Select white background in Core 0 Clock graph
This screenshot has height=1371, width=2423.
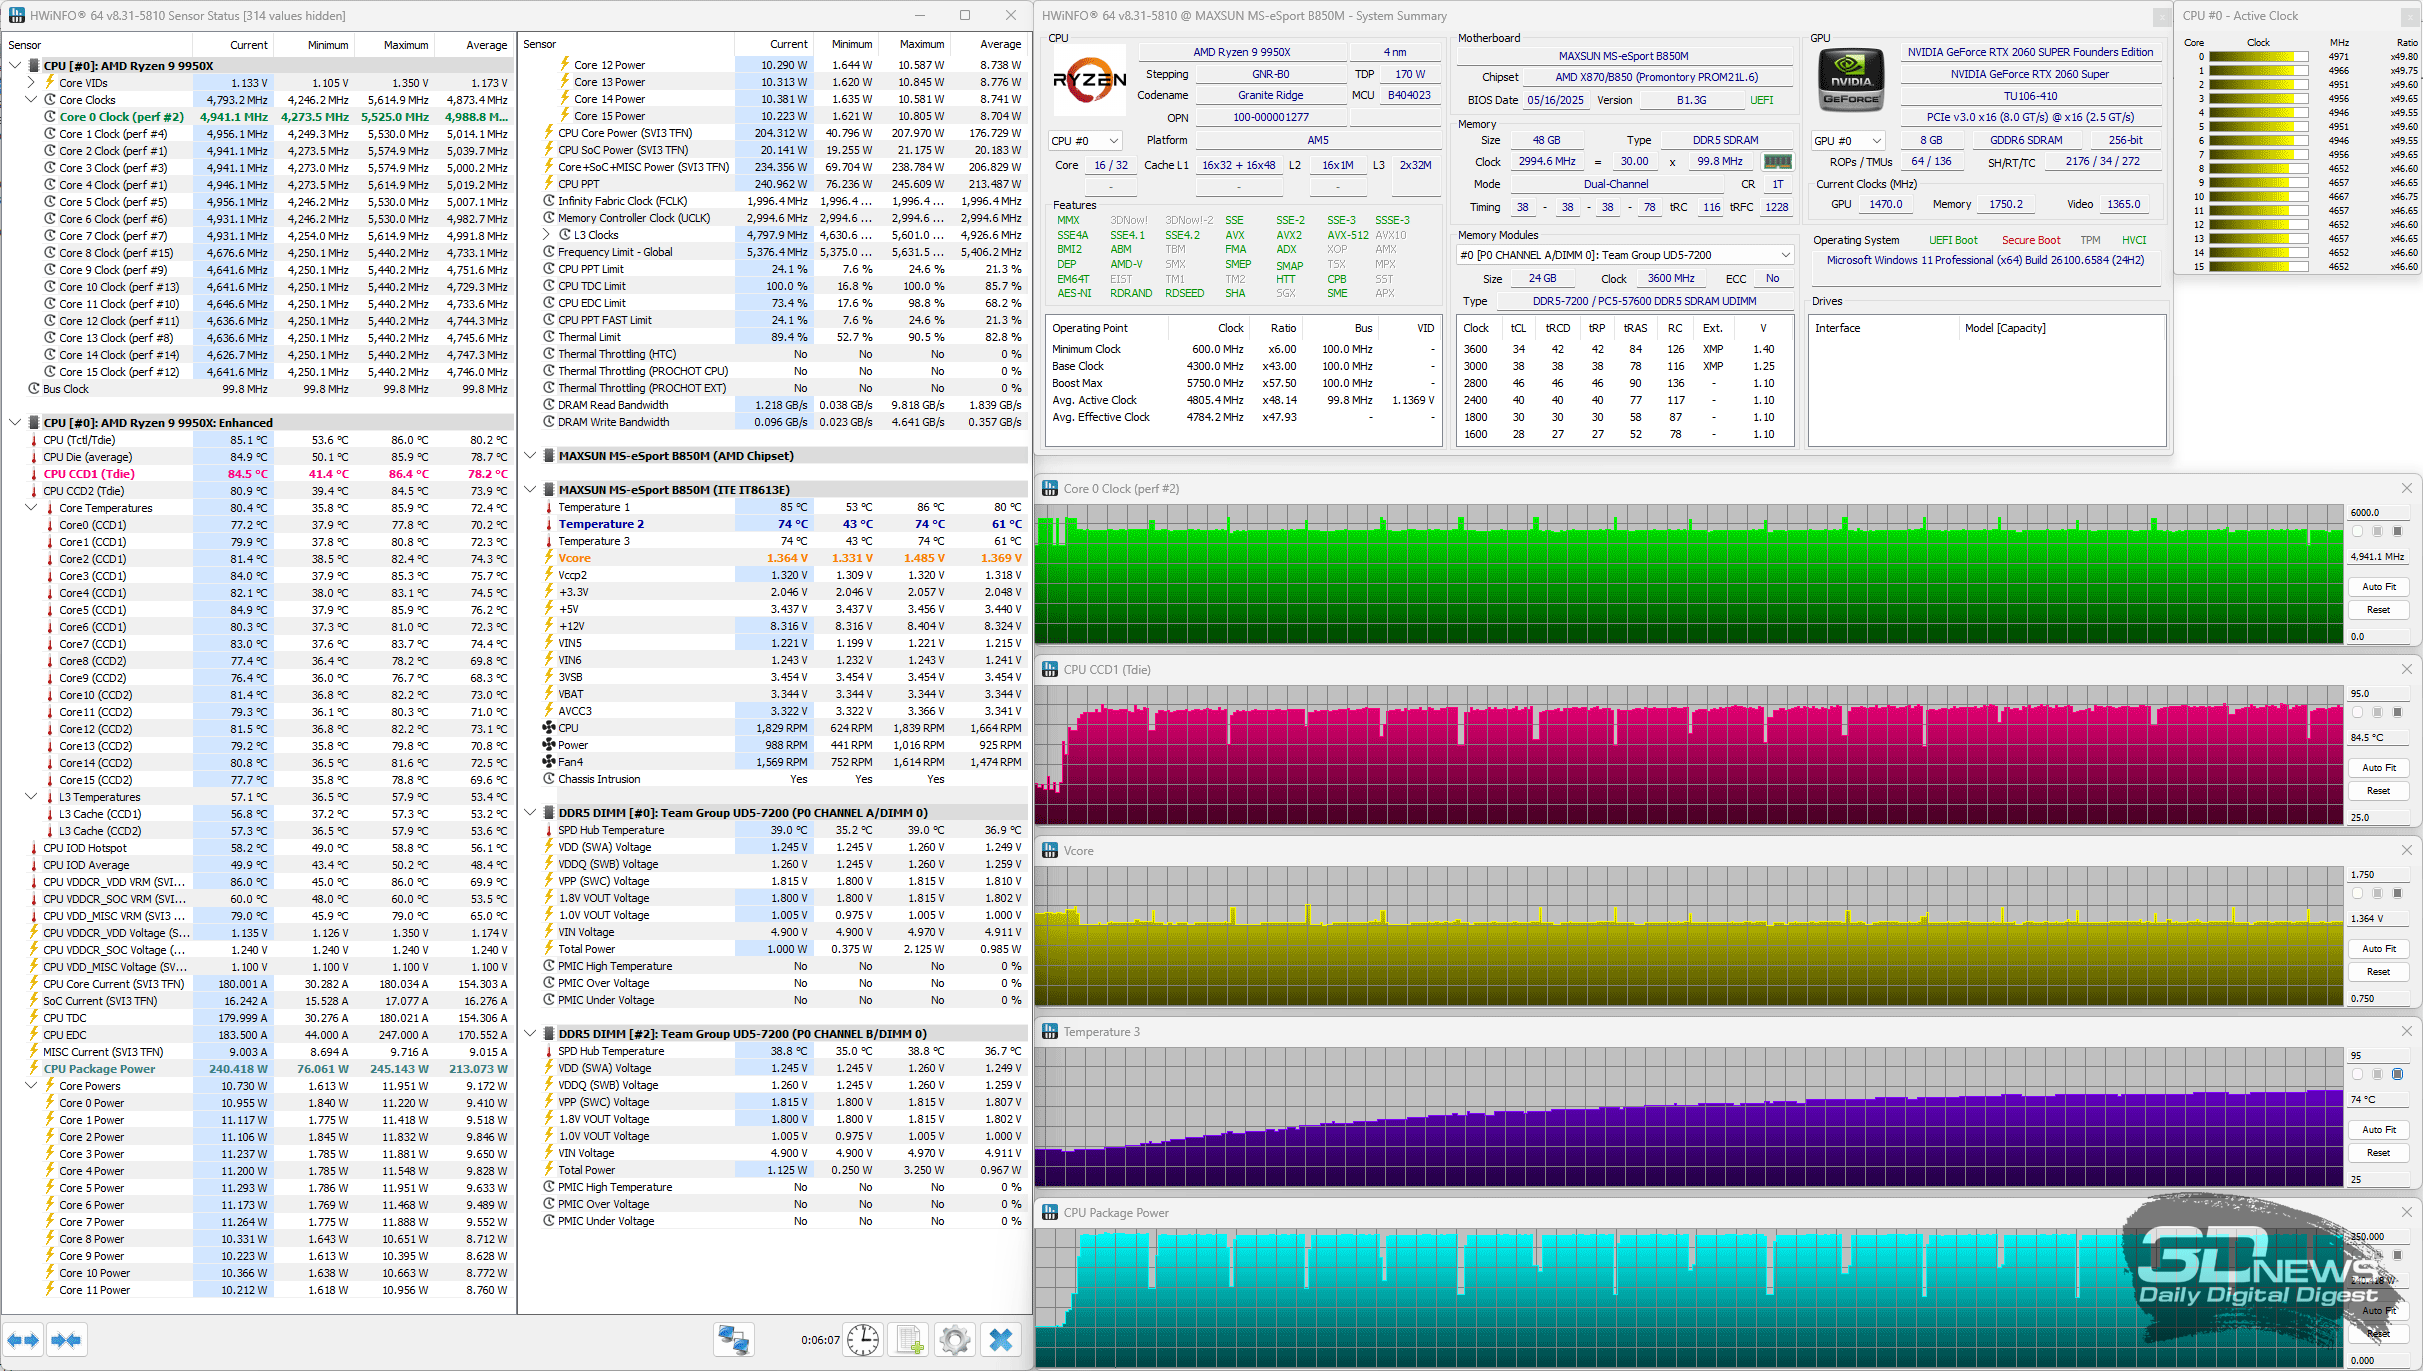2358,531
